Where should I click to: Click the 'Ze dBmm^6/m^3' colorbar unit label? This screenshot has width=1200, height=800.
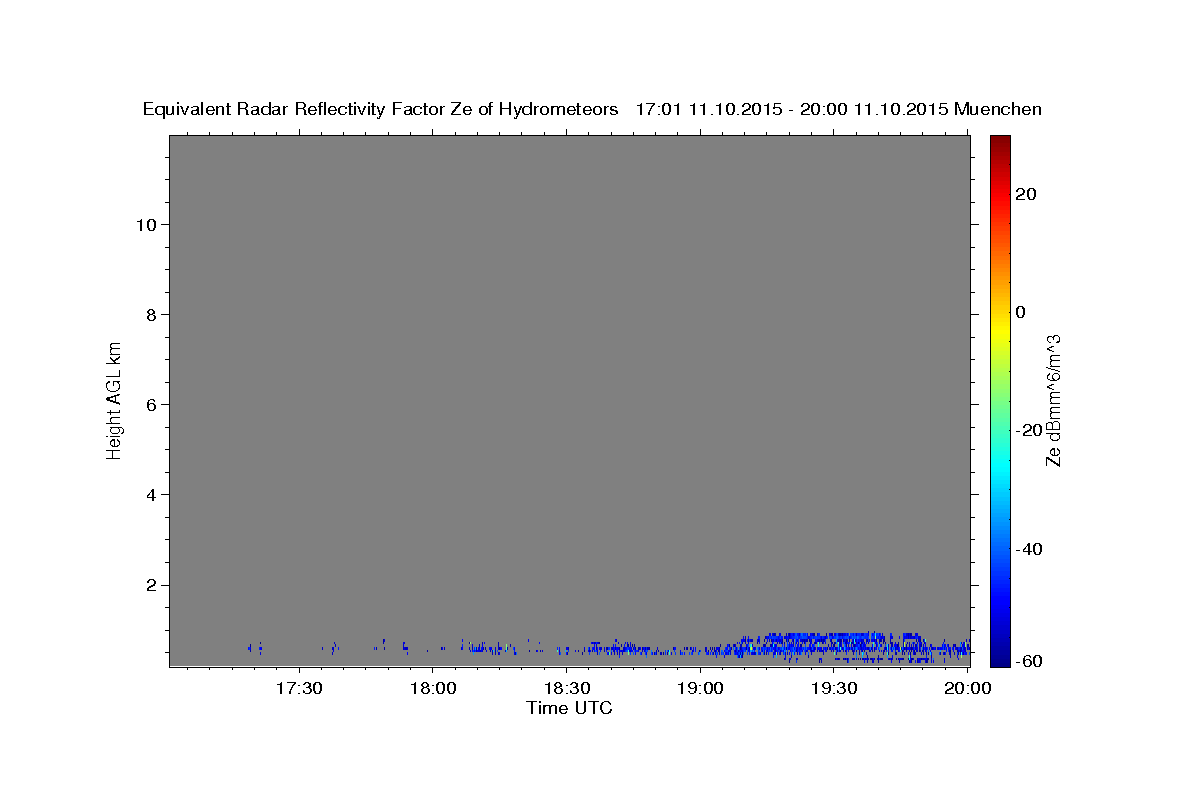pos(1053,401)
